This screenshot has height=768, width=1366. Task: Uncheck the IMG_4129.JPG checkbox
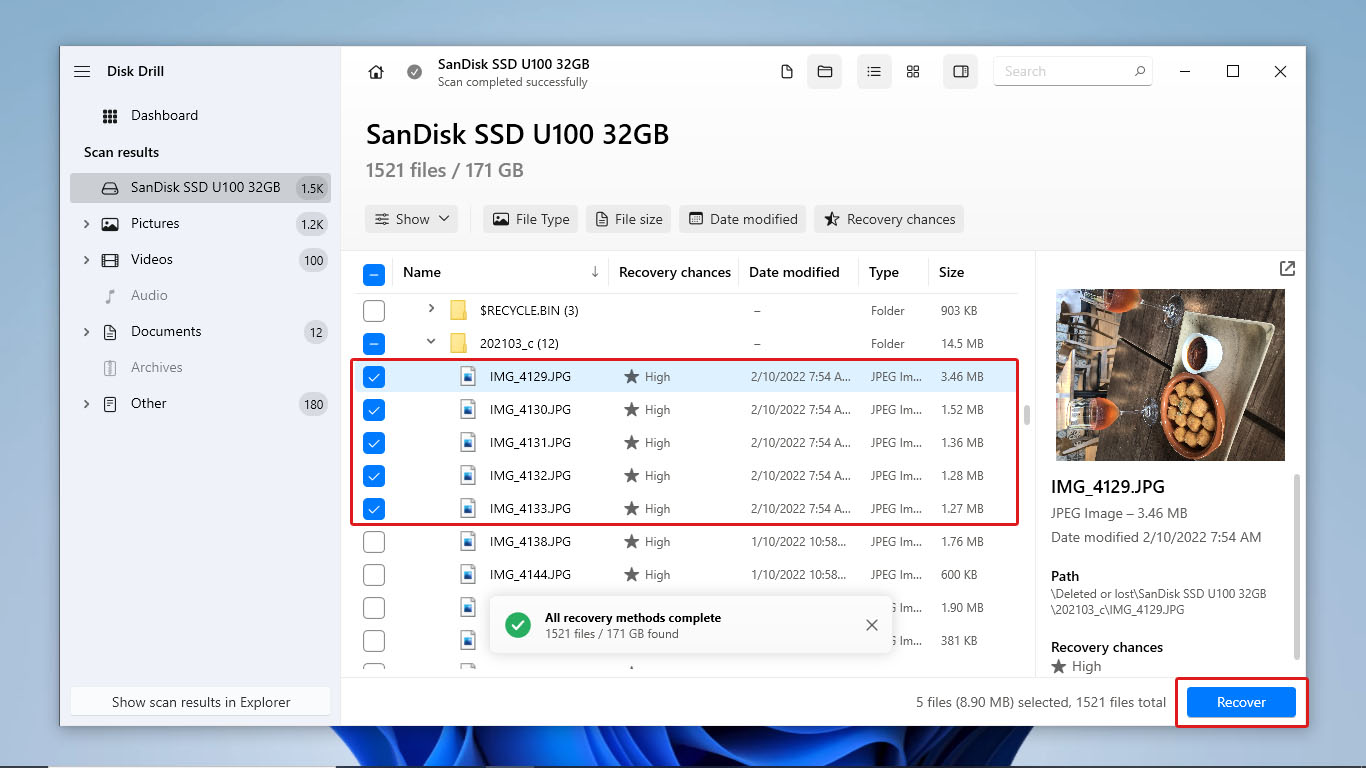(374, 377)
